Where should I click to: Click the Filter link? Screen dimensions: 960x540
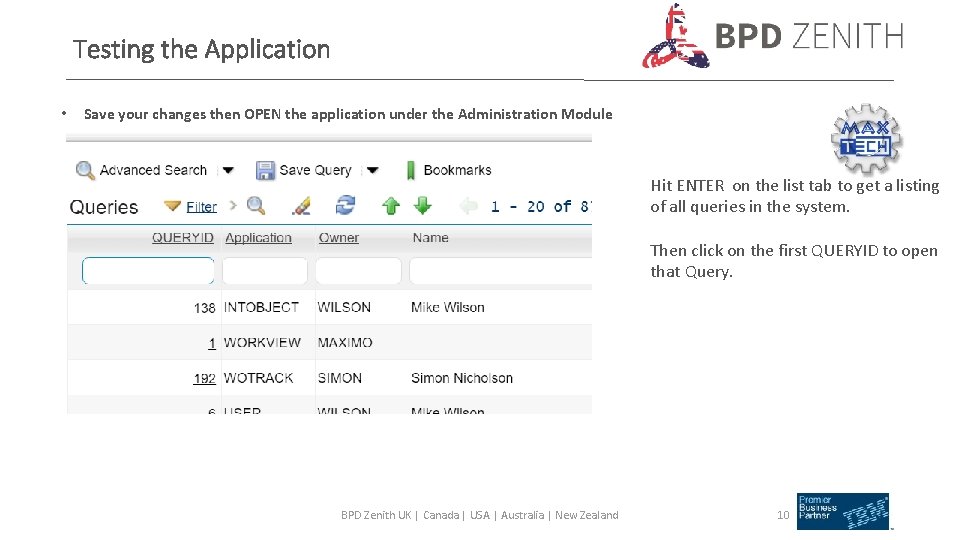[201, 207]
